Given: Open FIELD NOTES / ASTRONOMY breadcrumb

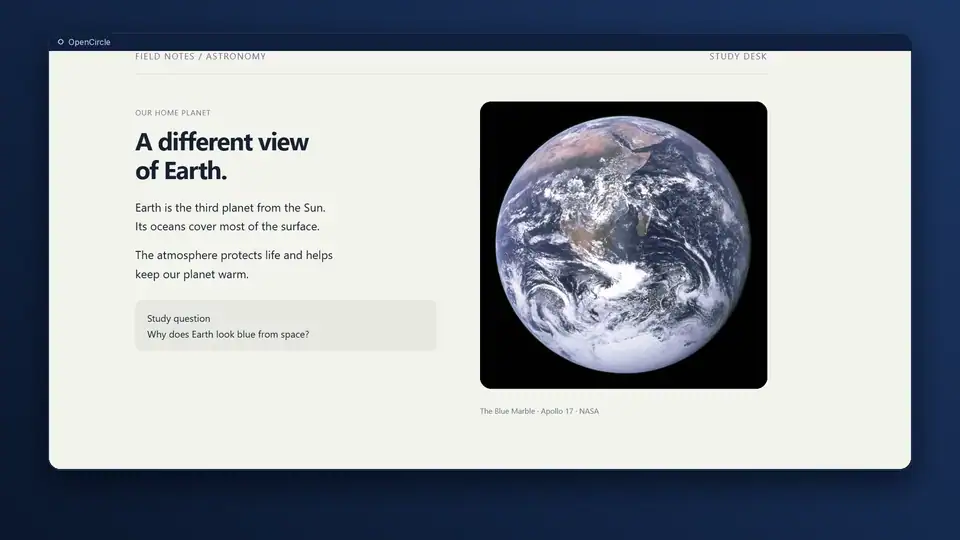Looking at the screenshot, I should point(200,56).
